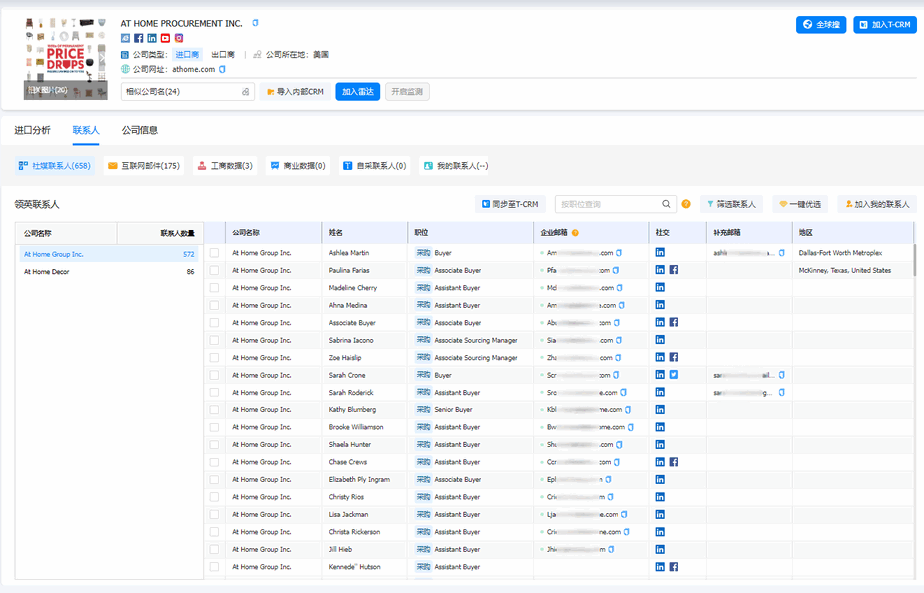Tick the checkbox for Ashlea Martin

214,253
